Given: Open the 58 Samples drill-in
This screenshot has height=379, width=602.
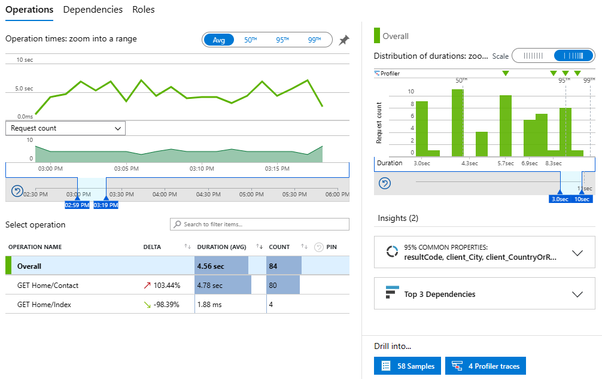Looking at the screenshot, I should coord(407,366).
